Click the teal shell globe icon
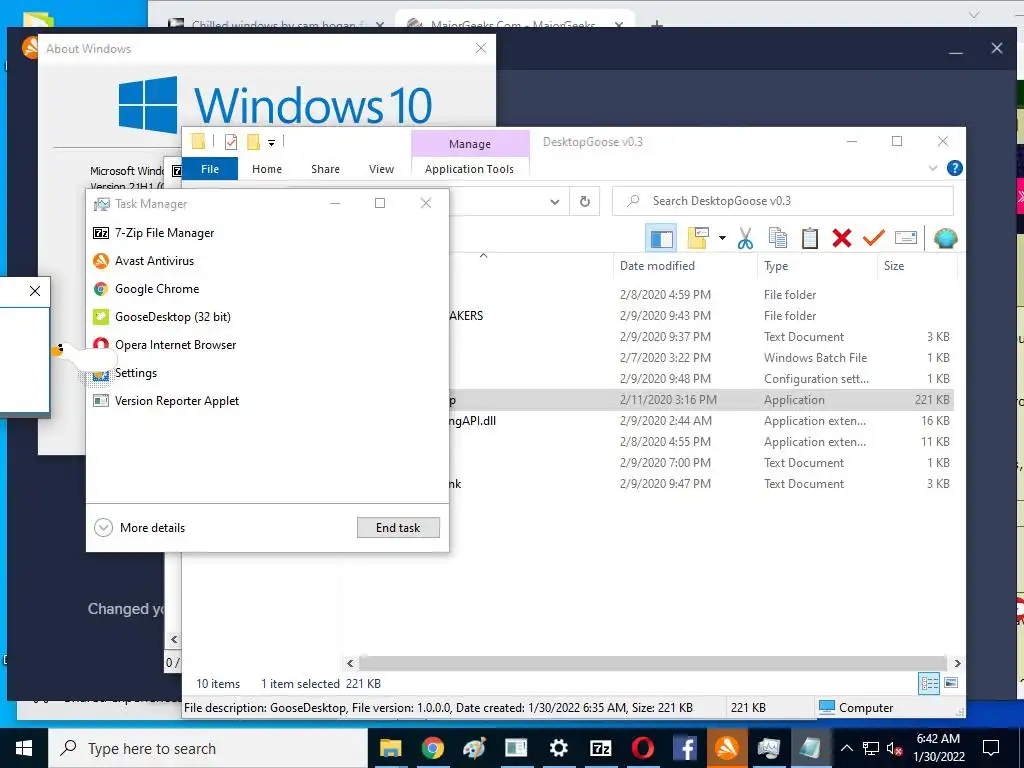Screen dimensions: 1024x768 [945, 238]
